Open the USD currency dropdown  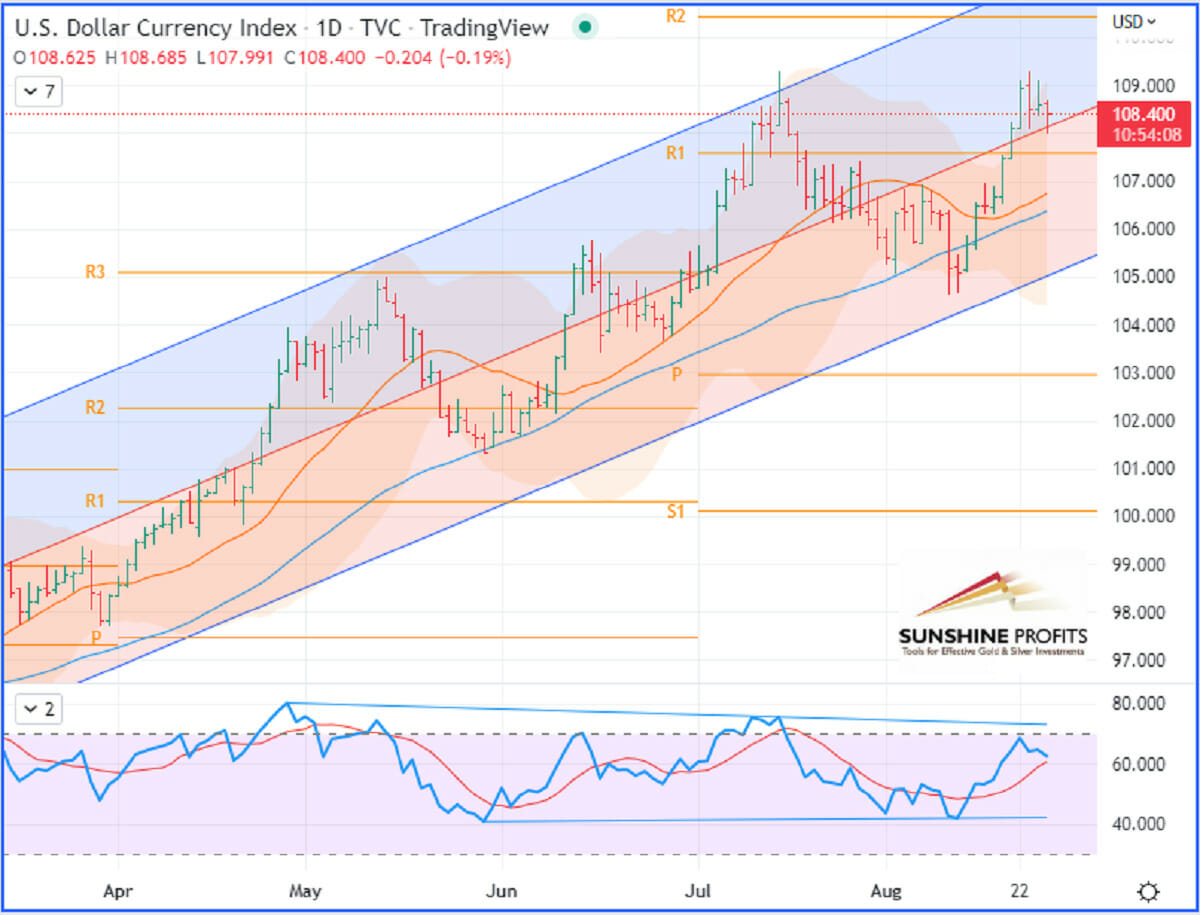(1134, 20)
